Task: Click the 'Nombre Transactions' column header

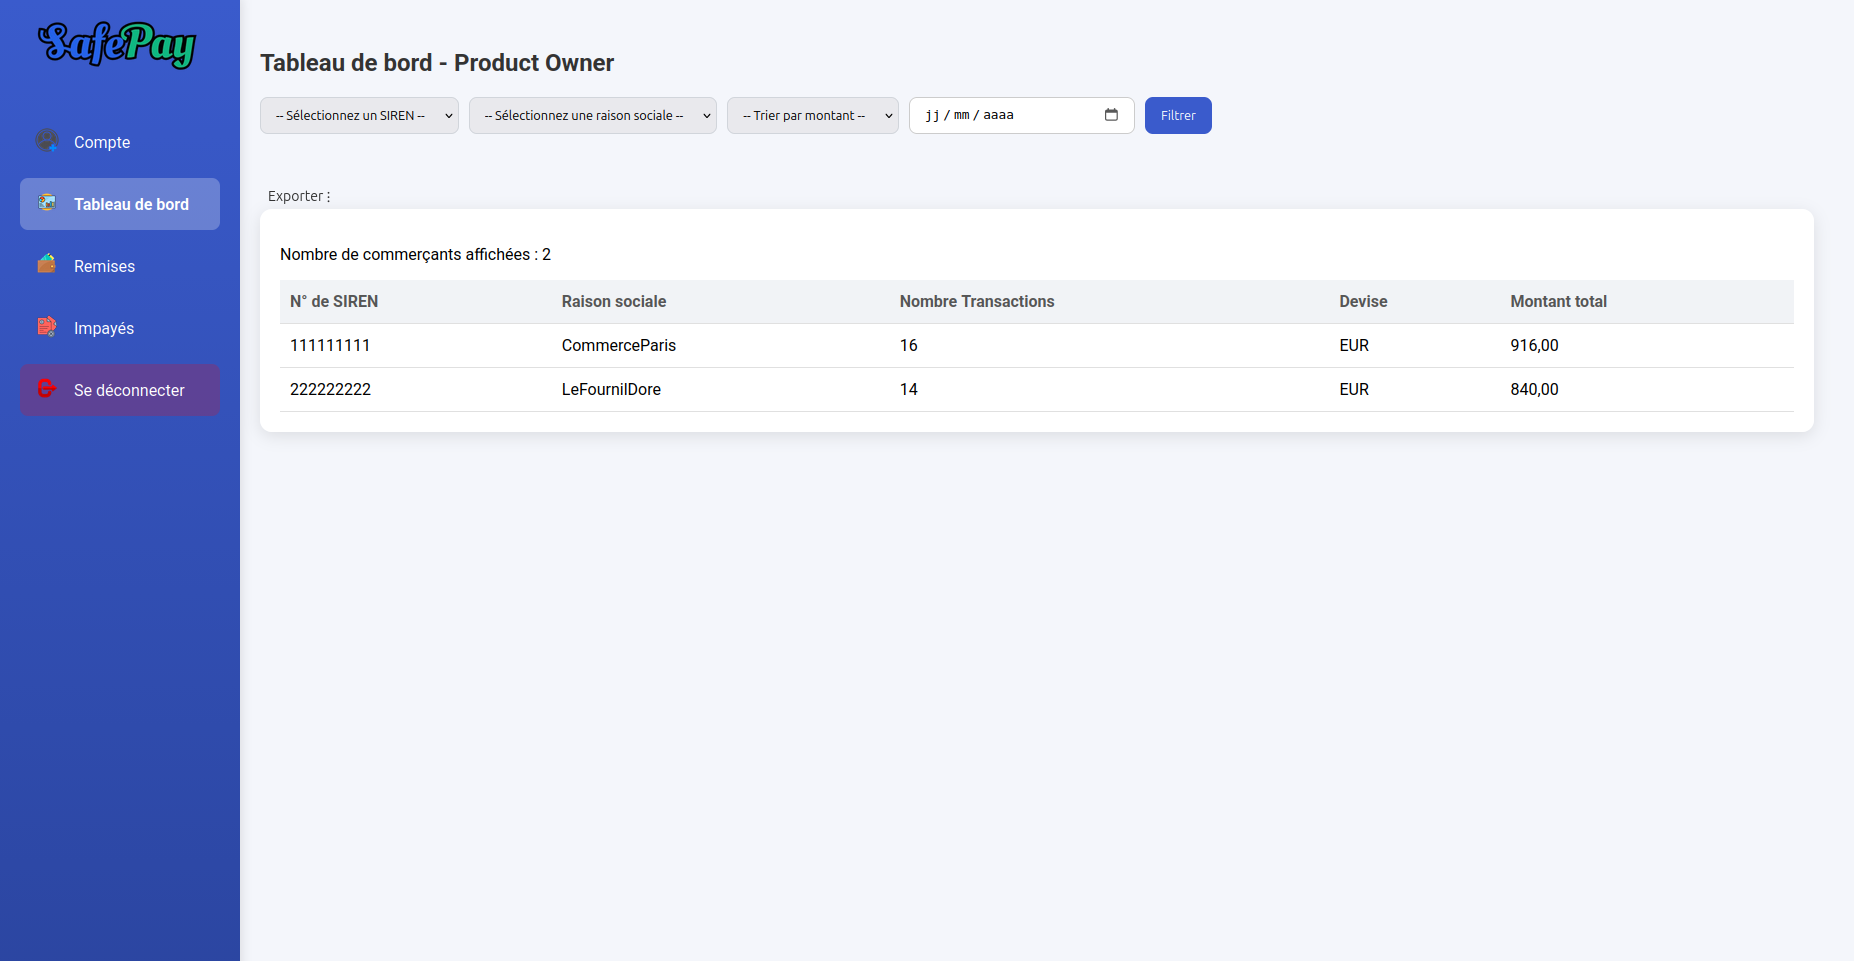Action: [x=976, y=301]
